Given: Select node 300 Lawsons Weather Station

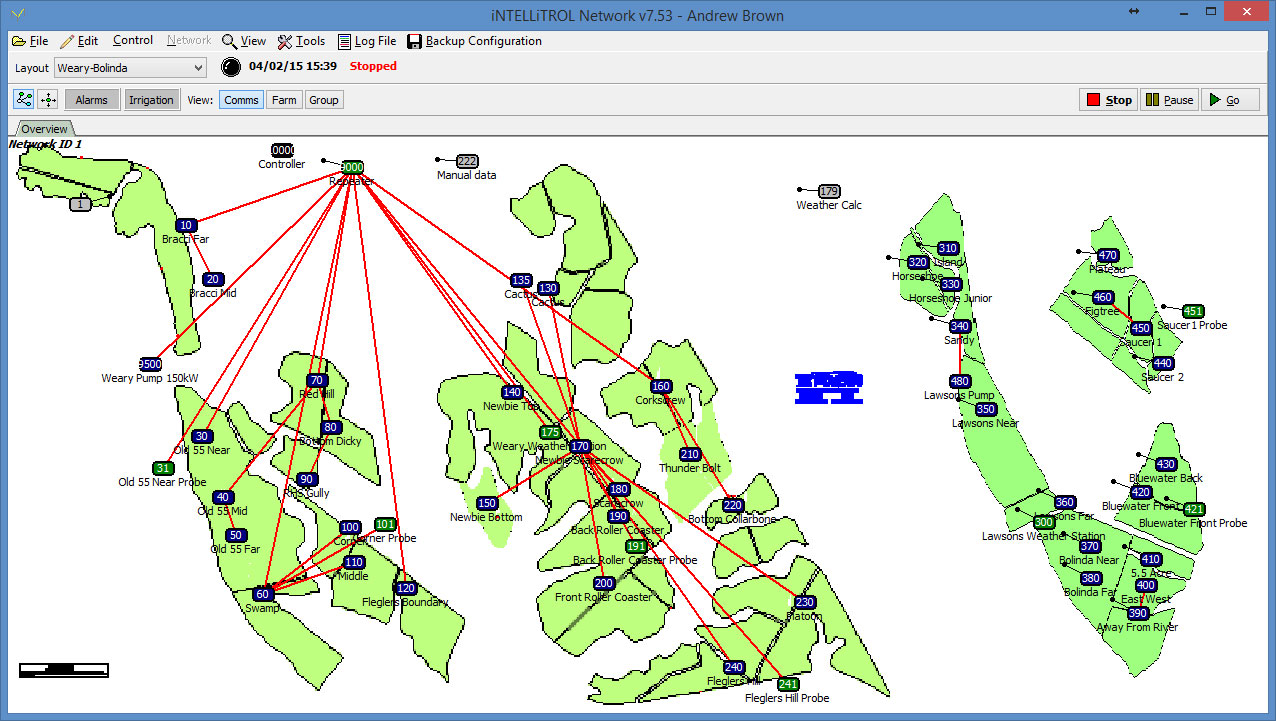Looking at the screenshot, I should click(x=1044, y=522).
